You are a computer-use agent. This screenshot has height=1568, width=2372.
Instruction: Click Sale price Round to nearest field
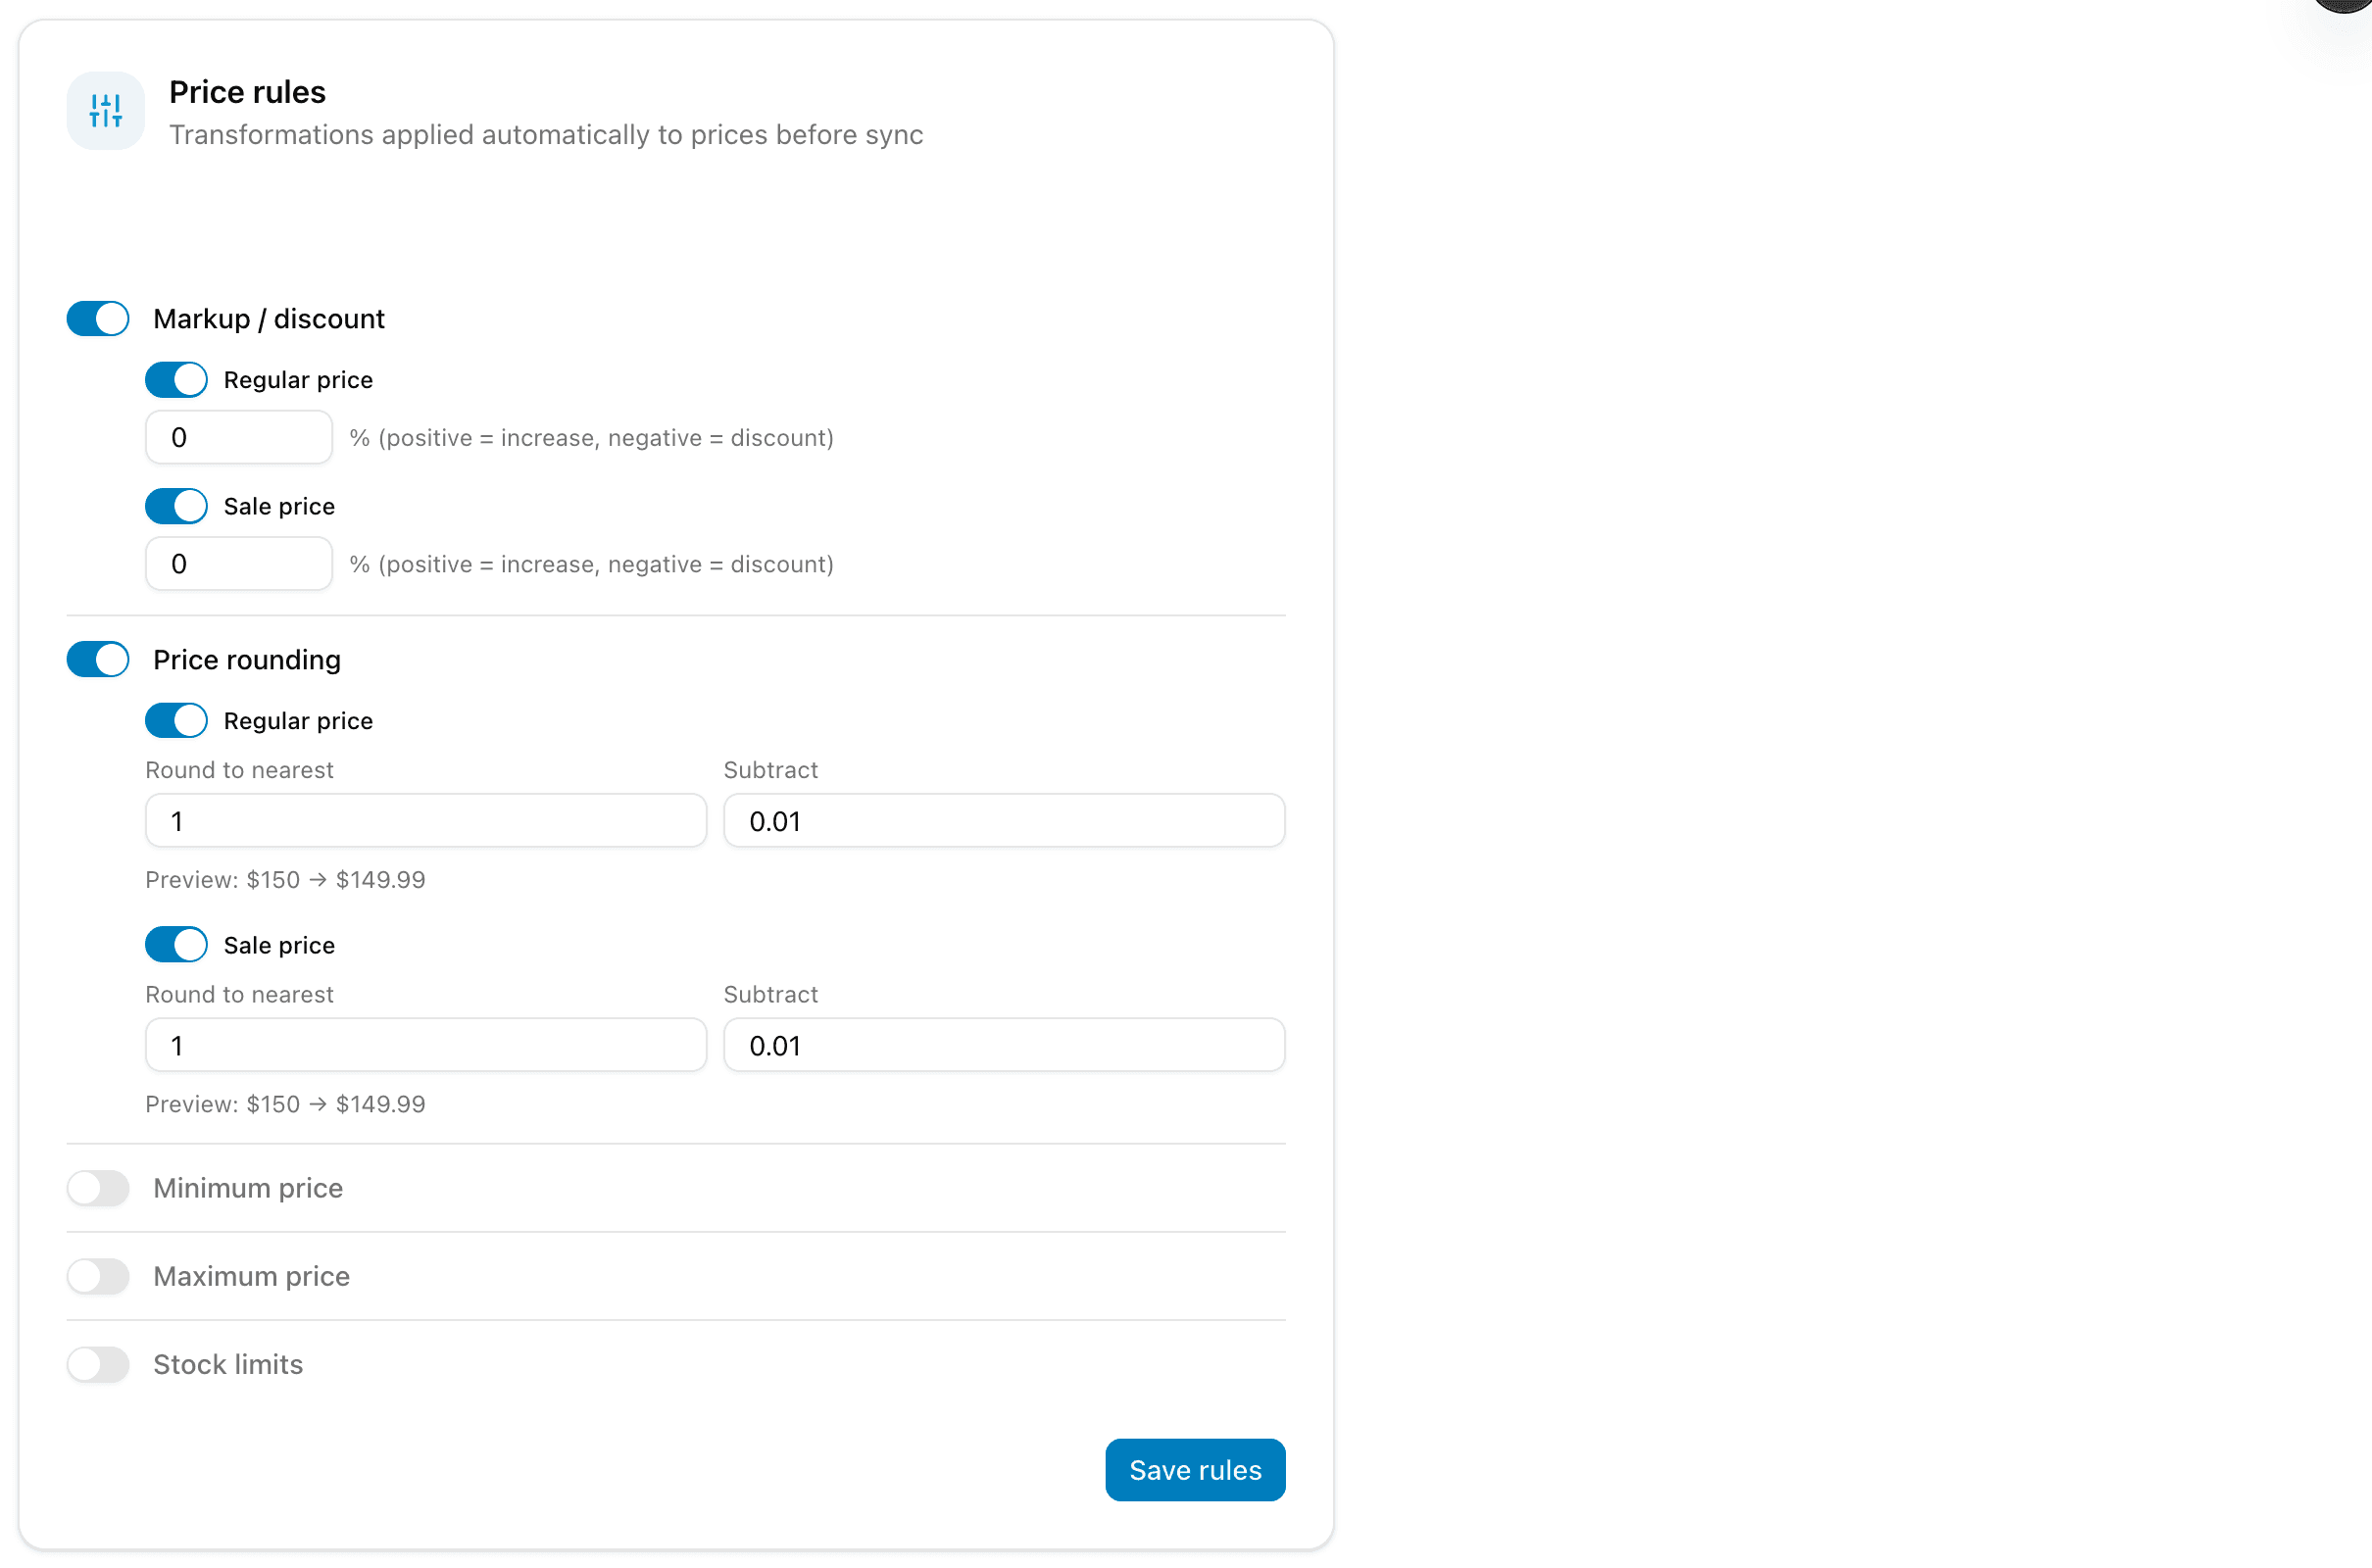[426, 1045]
